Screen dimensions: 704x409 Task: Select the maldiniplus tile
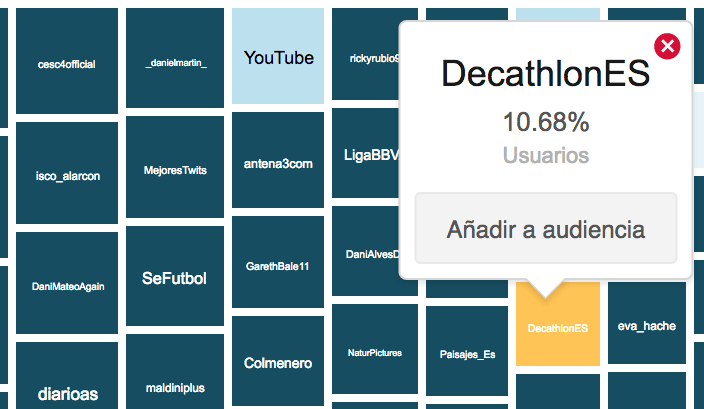(x=175, y=371)
